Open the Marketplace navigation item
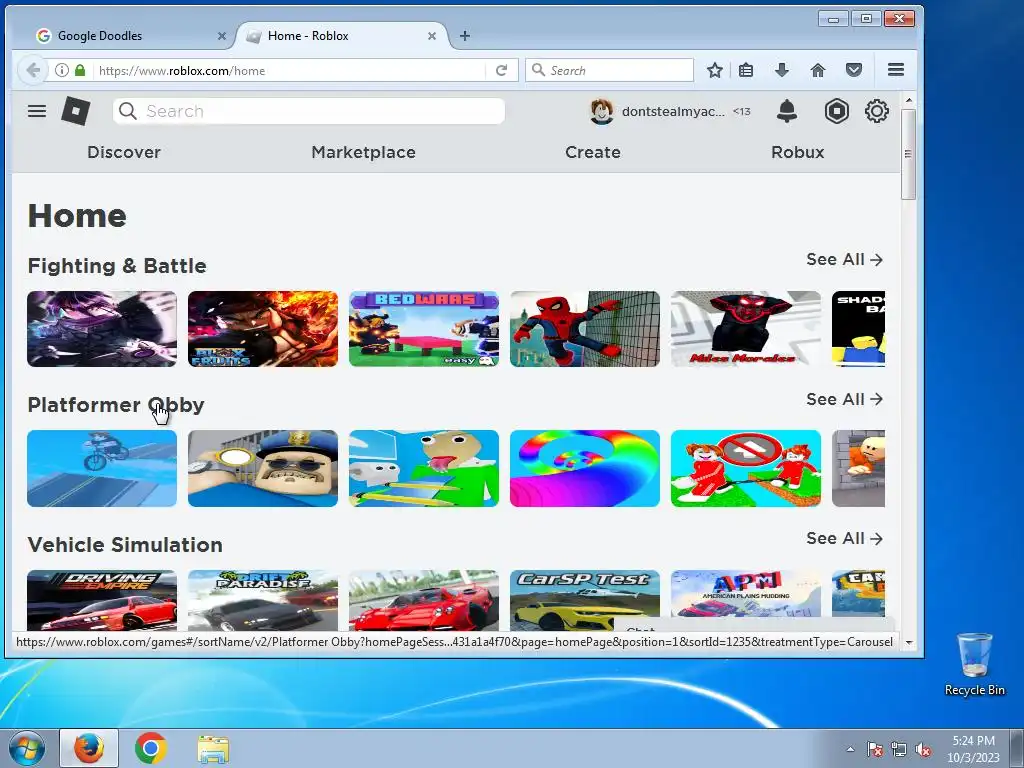Image resolution: width=1024 pixels, height=768 pixels. [x=363, y=152]
